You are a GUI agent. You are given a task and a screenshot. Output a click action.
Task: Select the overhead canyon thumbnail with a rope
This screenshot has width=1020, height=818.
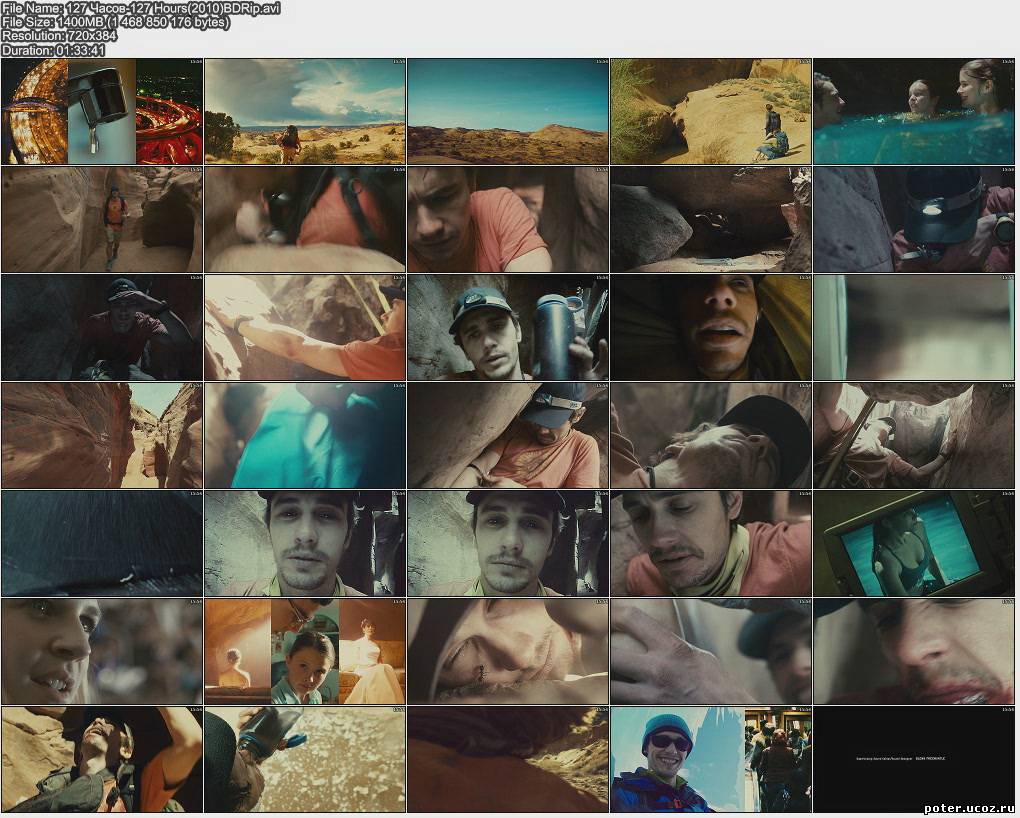tap(914, 435)
